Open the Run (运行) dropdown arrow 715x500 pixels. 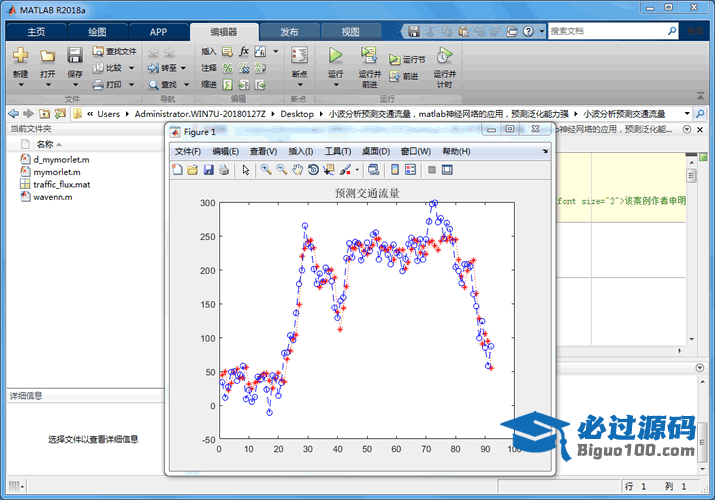coord(336,85)
